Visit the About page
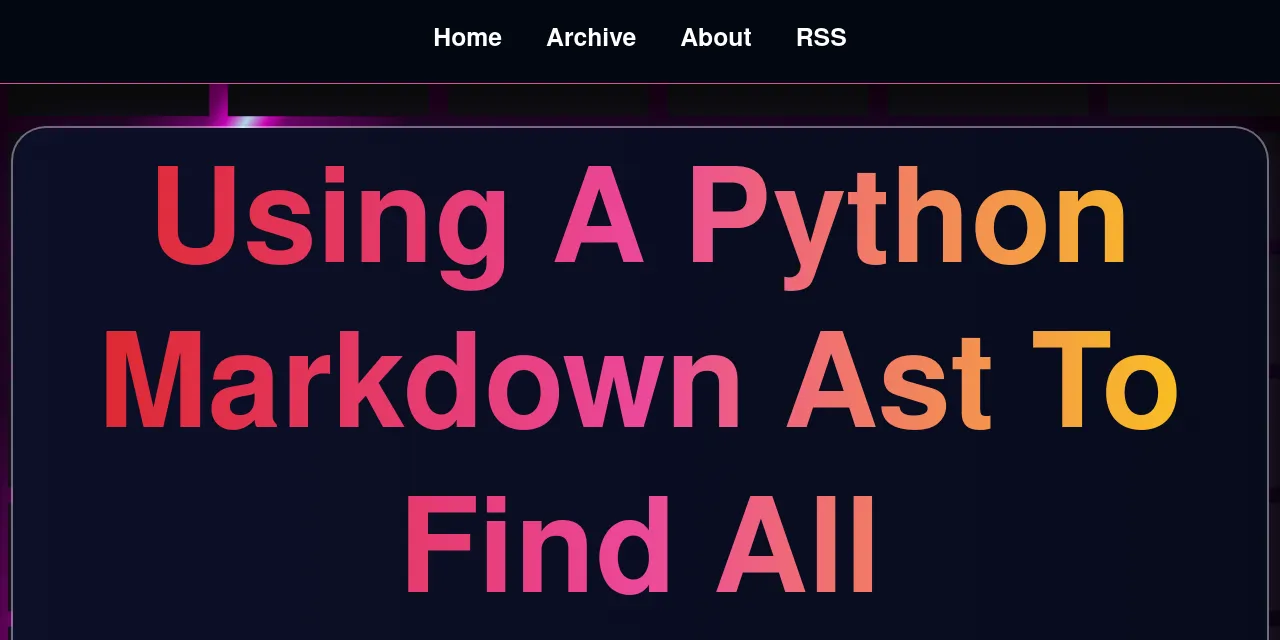 (716, 37)
